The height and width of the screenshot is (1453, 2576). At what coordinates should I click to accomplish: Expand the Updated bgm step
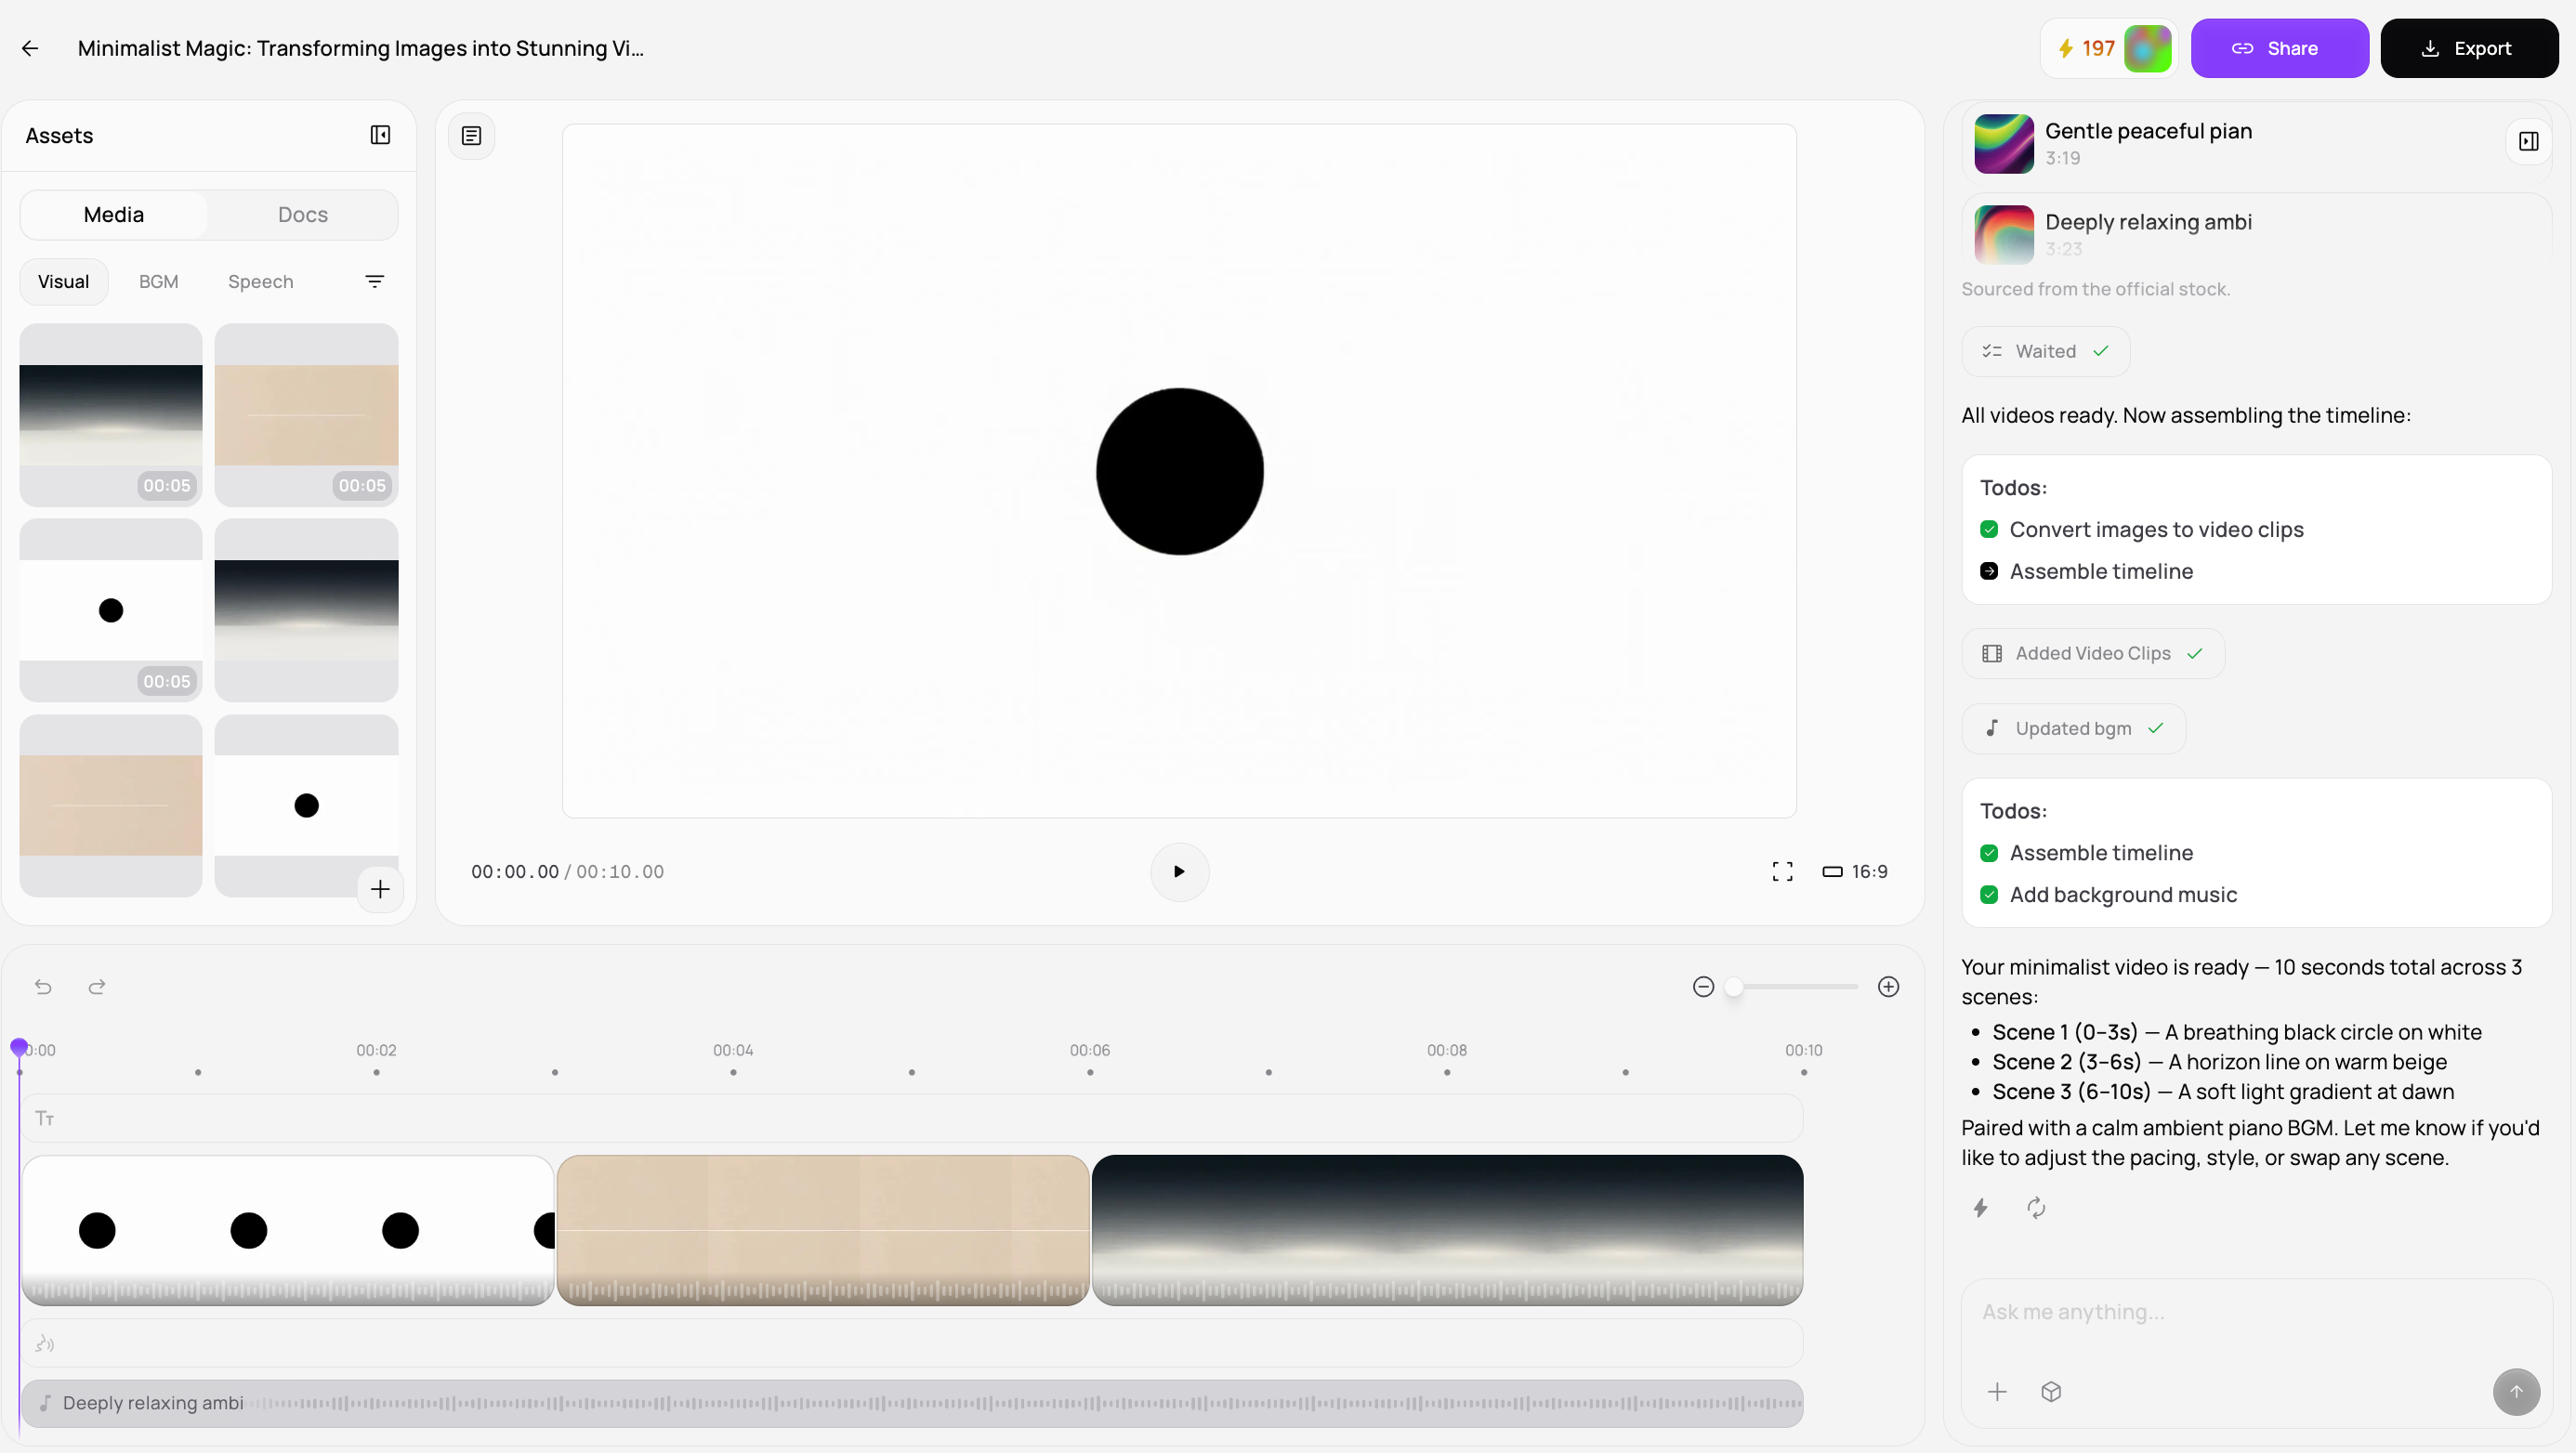(2072, 729)
